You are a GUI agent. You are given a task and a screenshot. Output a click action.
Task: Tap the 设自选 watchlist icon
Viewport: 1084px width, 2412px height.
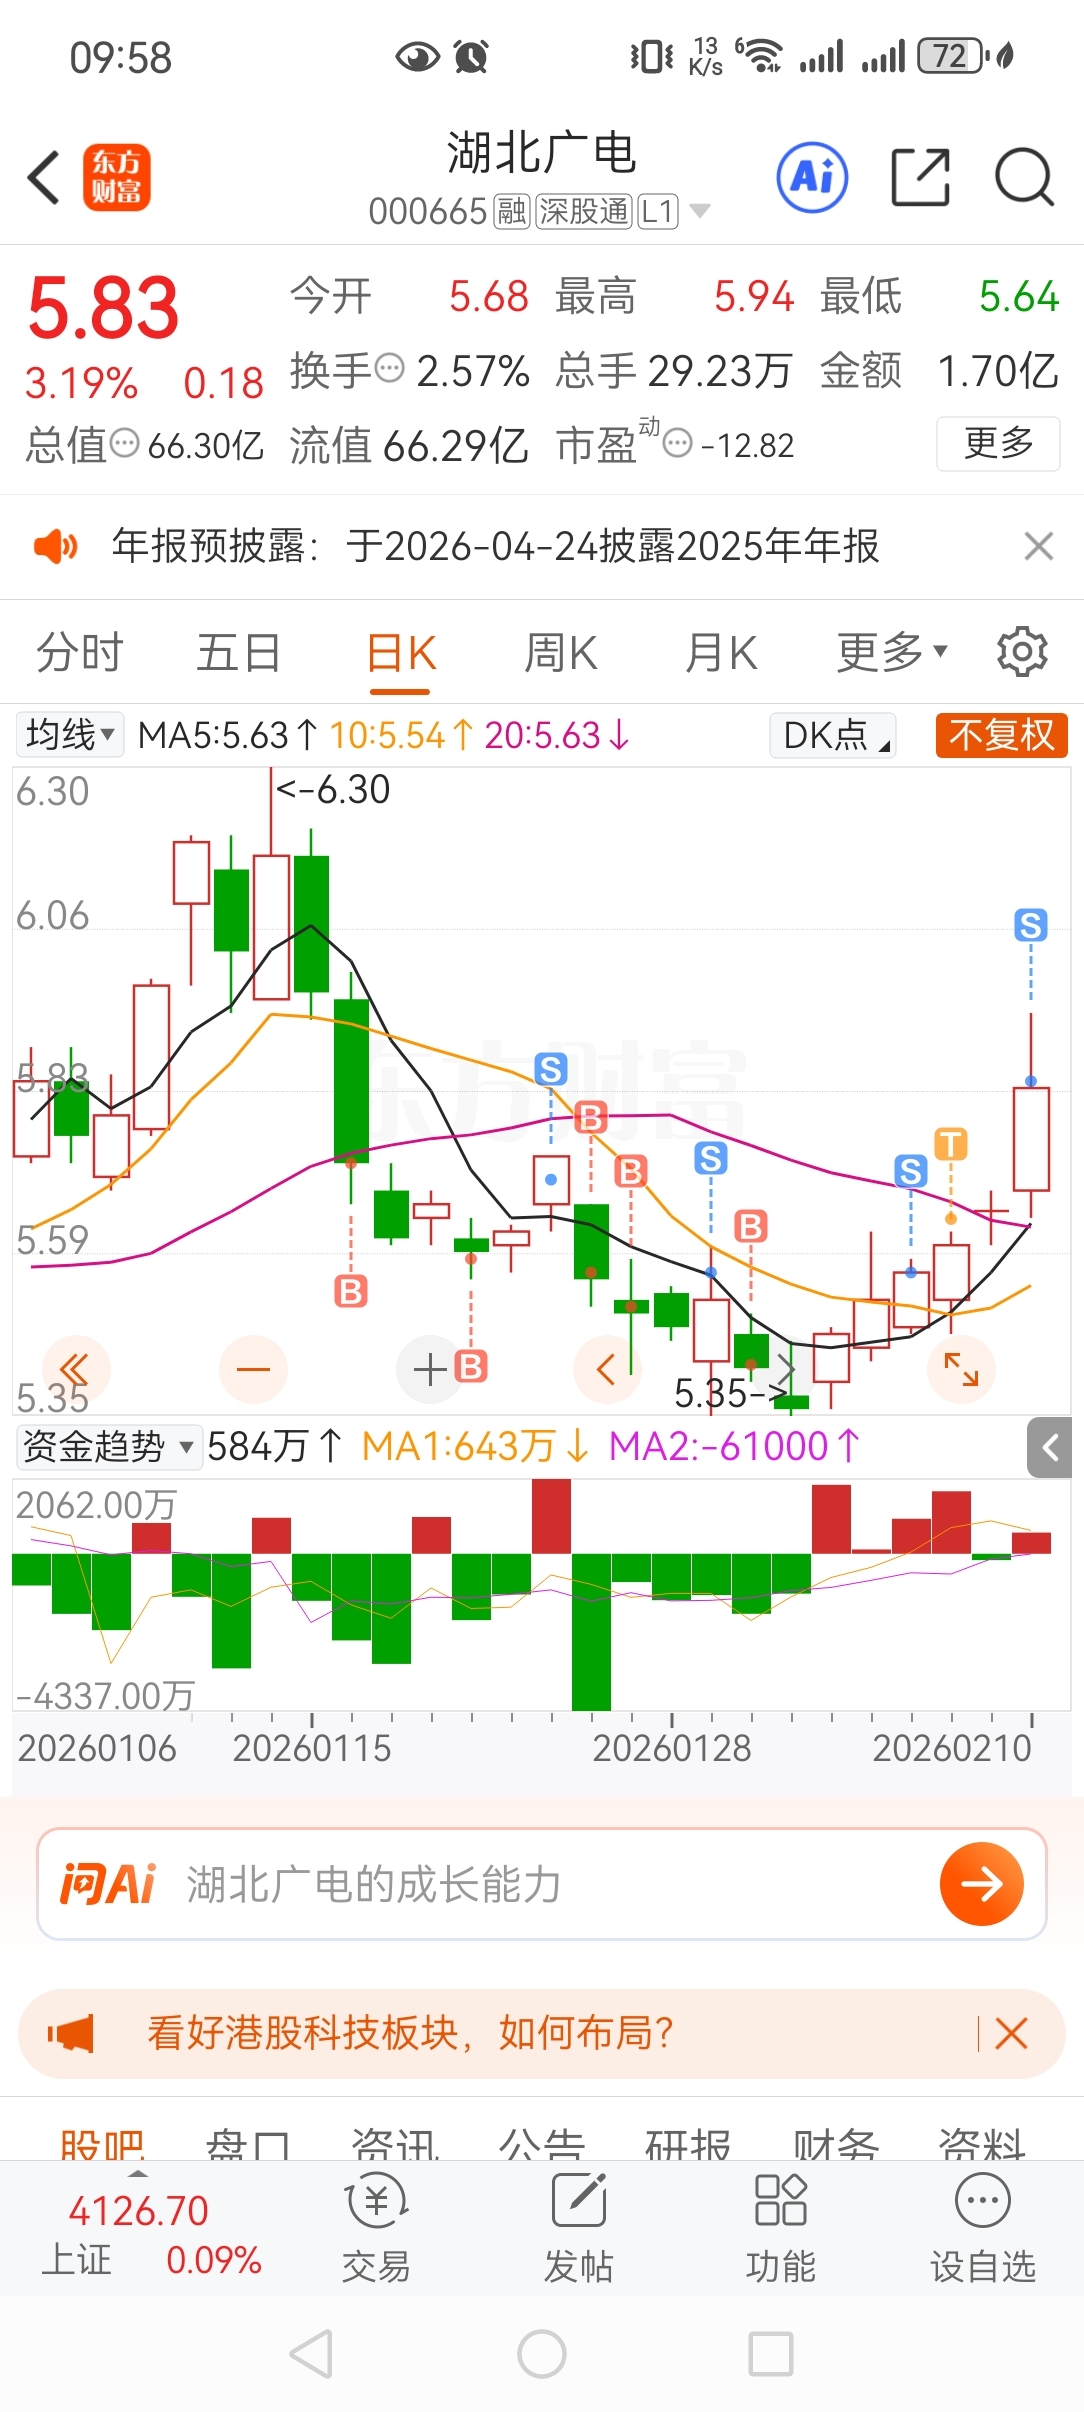982,2229
